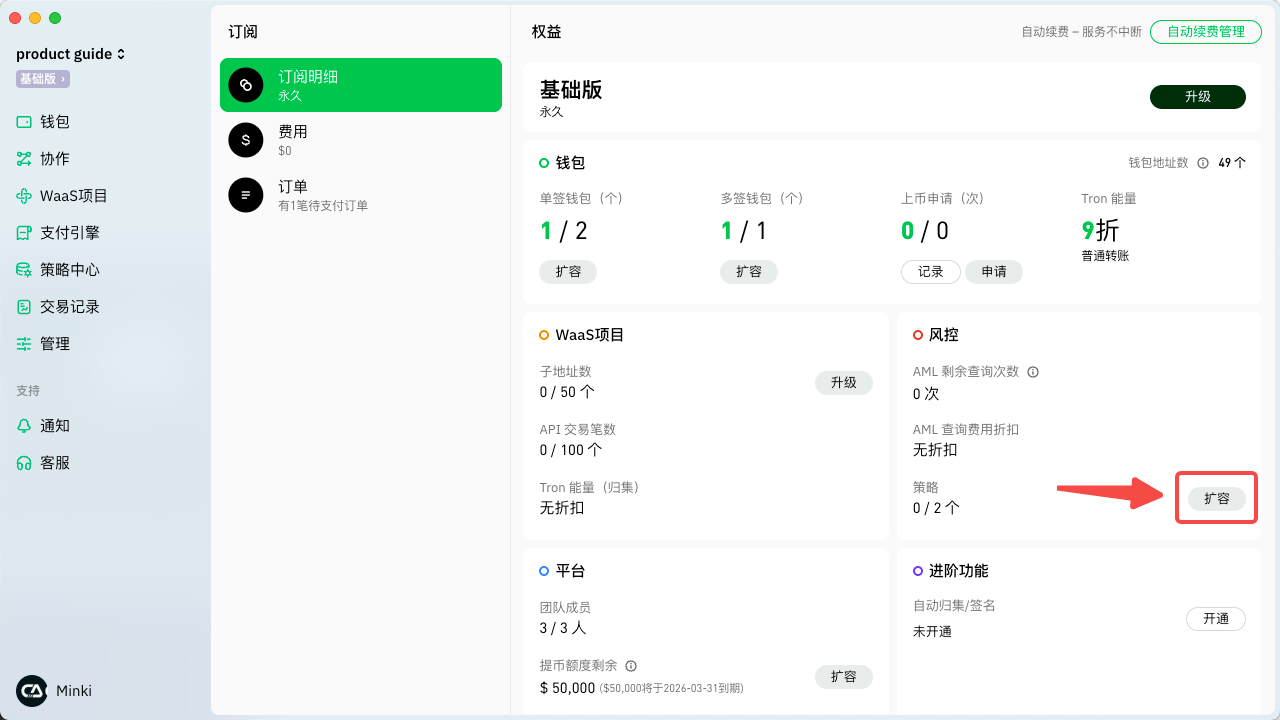Click the 交易记录 transaction records icon
1280x720 pixels.
(24, 307)
